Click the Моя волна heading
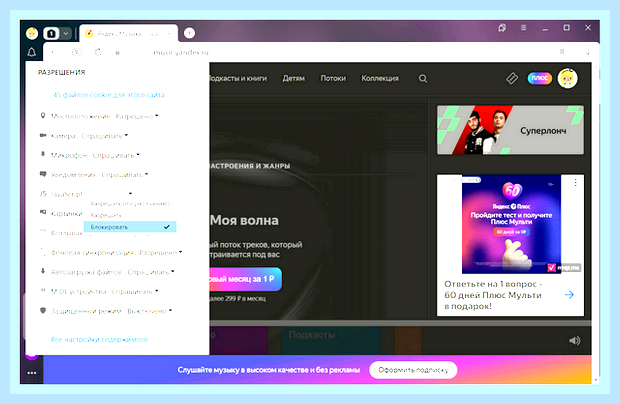The height and width of the screenshot is (404, 620). coord(244,220)
